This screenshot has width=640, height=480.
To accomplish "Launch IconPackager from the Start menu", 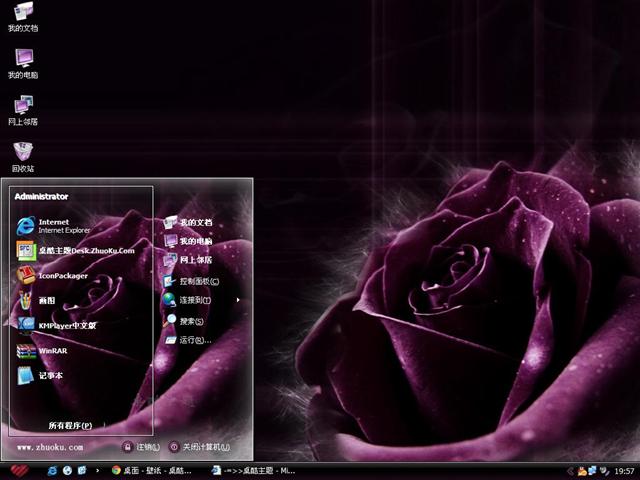I will coord(52,276).
